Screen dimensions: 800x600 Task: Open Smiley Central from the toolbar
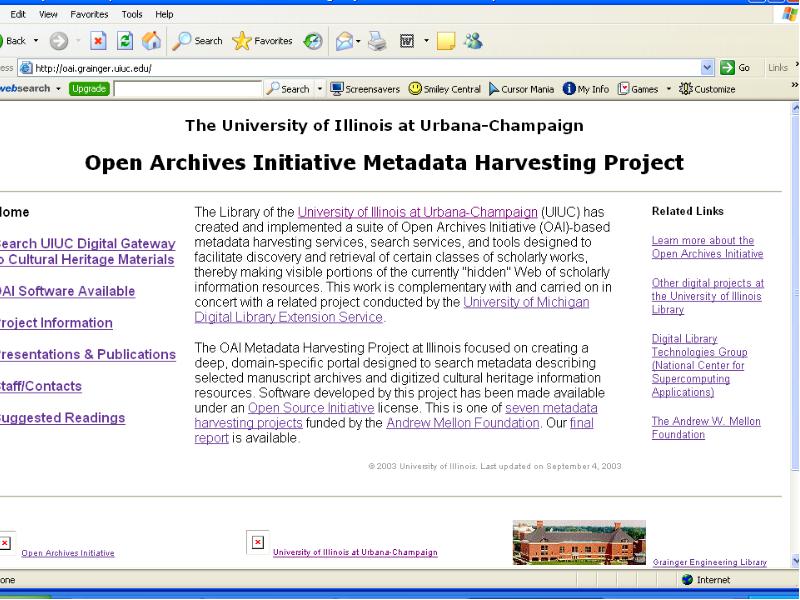(445, 89)
